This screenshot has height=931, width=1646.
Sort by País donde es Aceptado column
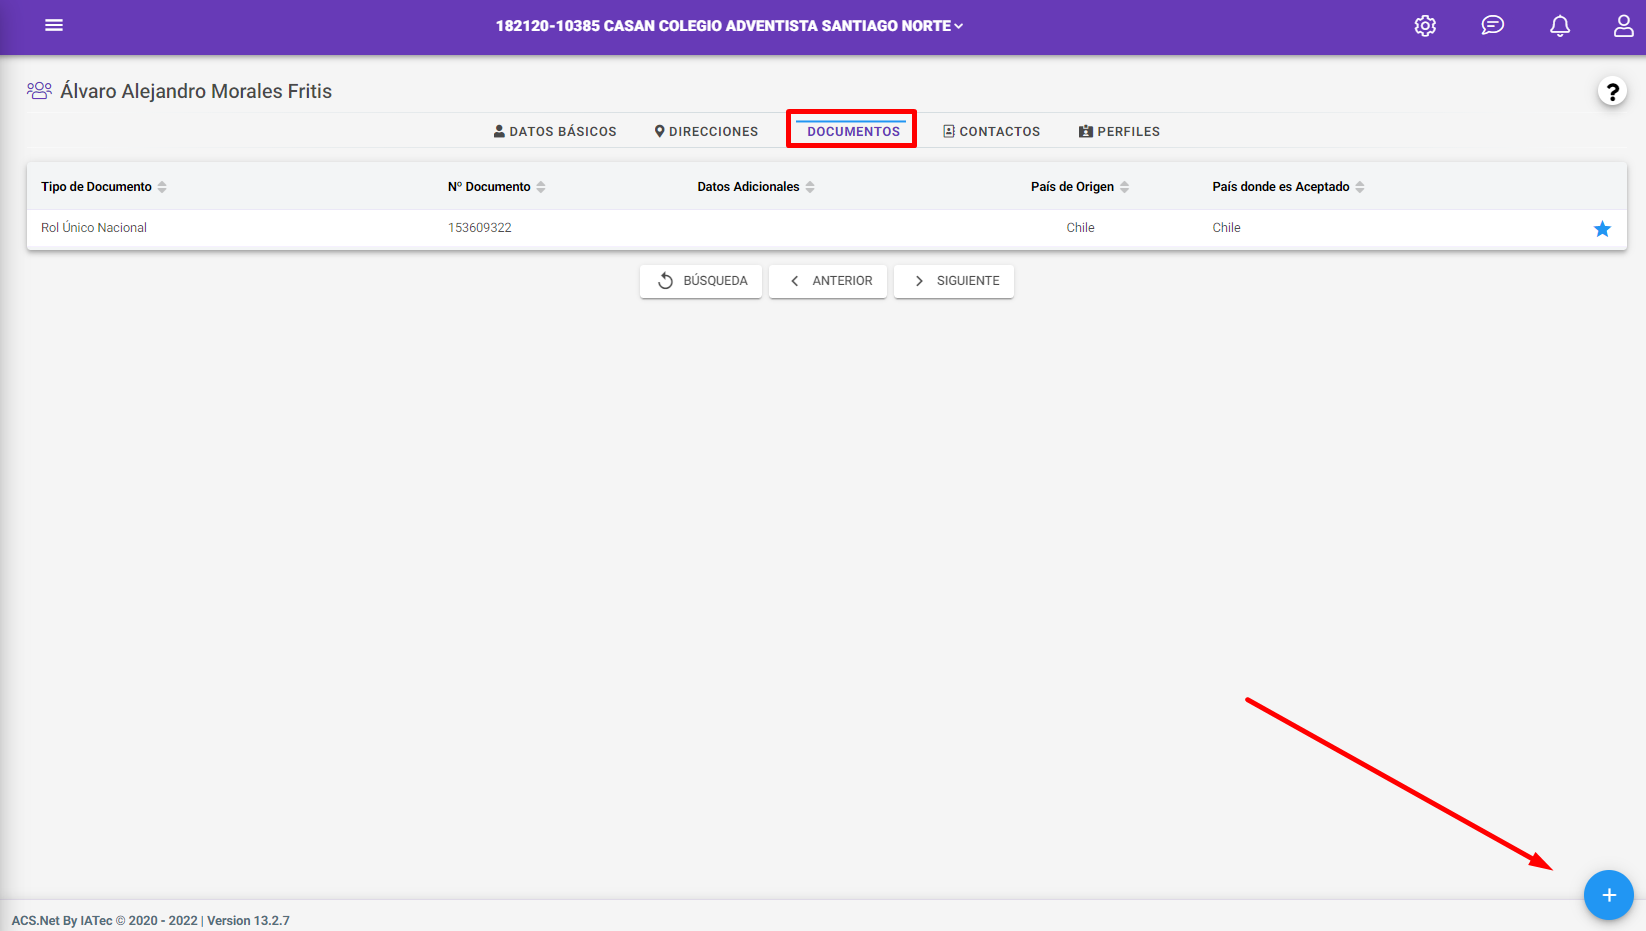(1288, 187)
